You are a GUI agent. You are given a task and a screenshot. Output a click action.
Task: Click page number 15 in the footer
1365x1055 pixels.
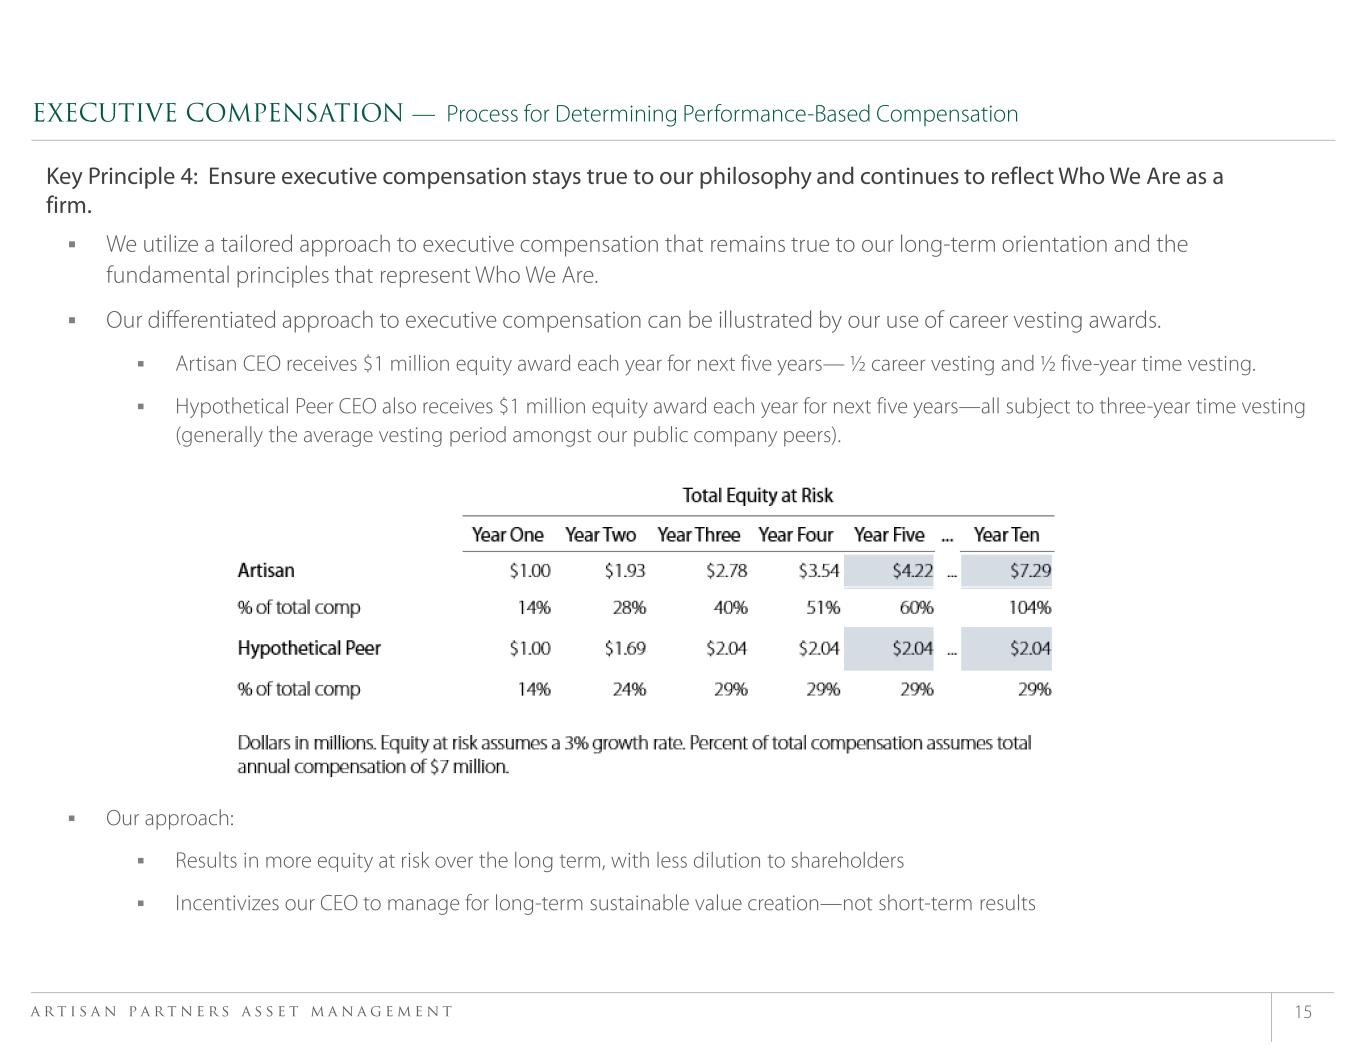coord(1303,1012)
